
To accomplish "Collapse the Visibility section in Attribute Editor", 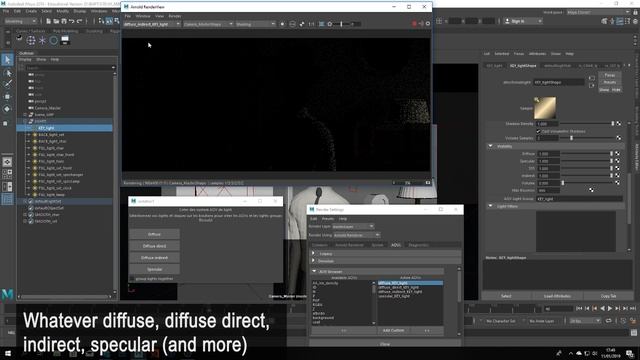I will (x=490, y=146).
